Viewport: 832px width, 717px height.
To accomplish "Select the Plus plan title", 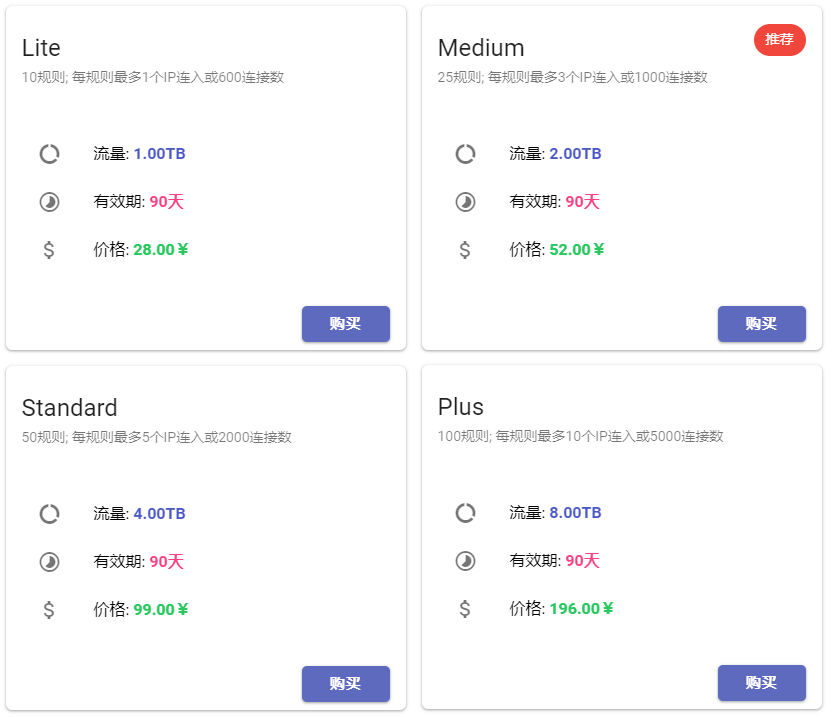I will 461,408.
